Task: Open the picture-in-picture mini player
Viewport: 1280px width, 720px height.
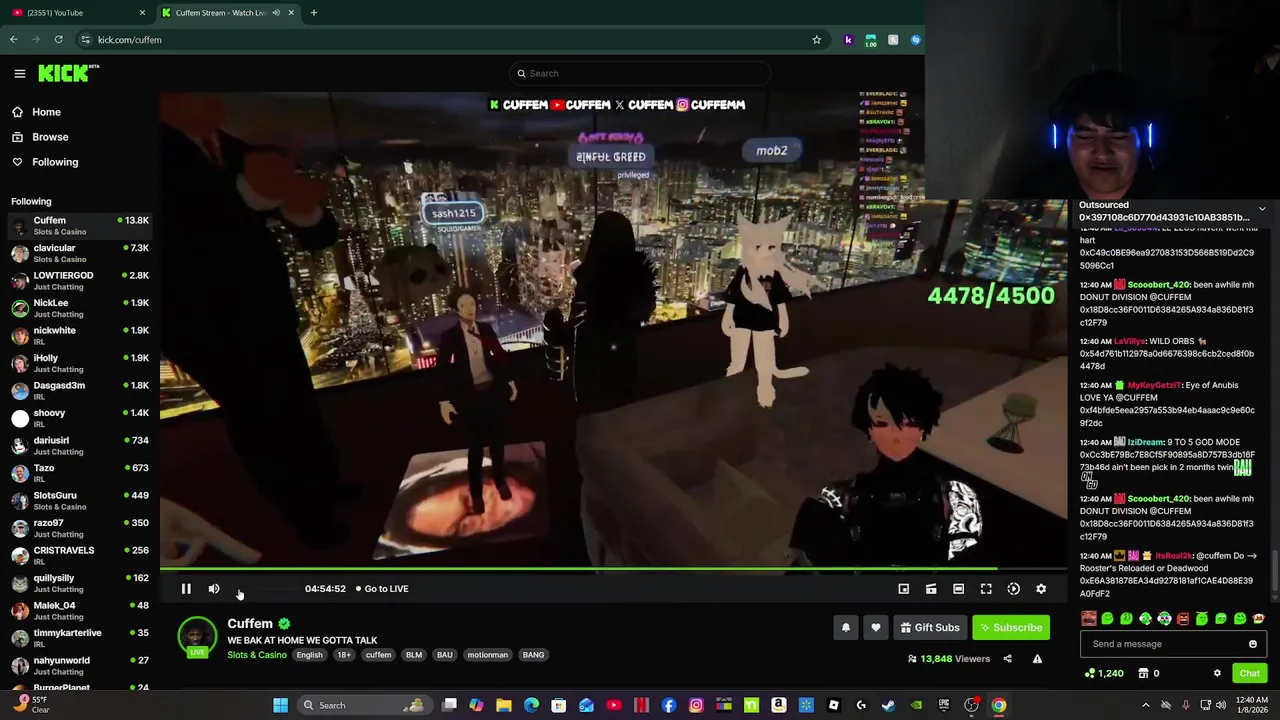Action: (x=903, y=589)
